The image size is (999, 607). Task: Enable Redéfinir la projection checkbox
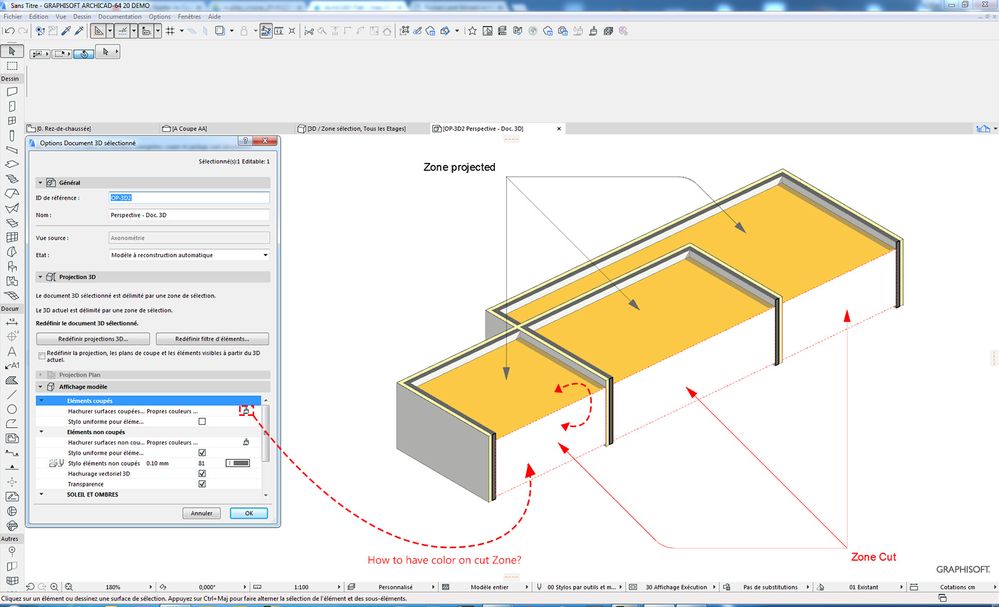pos(41,354)
